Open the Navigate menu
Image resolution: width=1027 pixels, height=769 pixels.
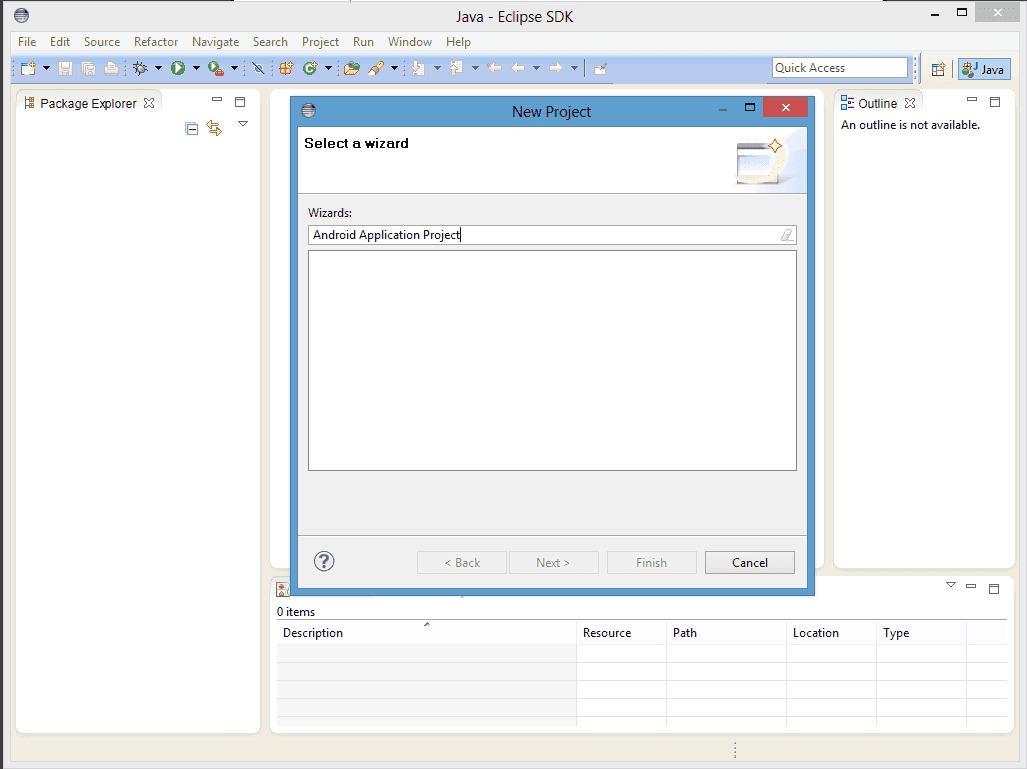tap(215, 42)
